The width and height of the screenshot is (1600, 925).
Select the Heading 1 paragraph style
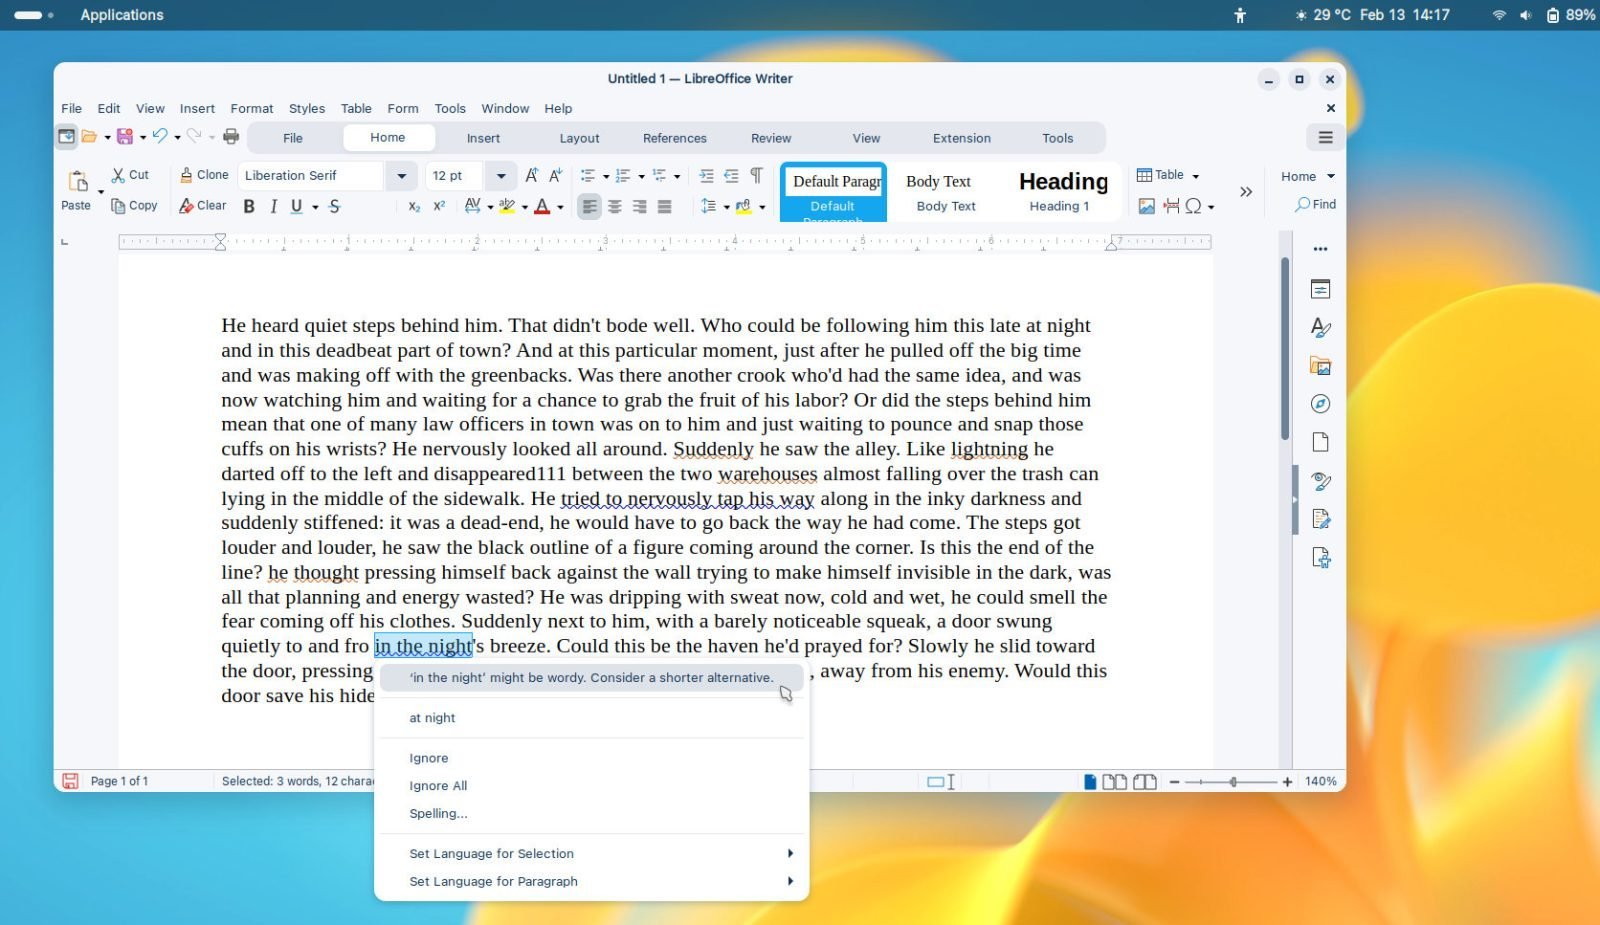[1062, 190]
